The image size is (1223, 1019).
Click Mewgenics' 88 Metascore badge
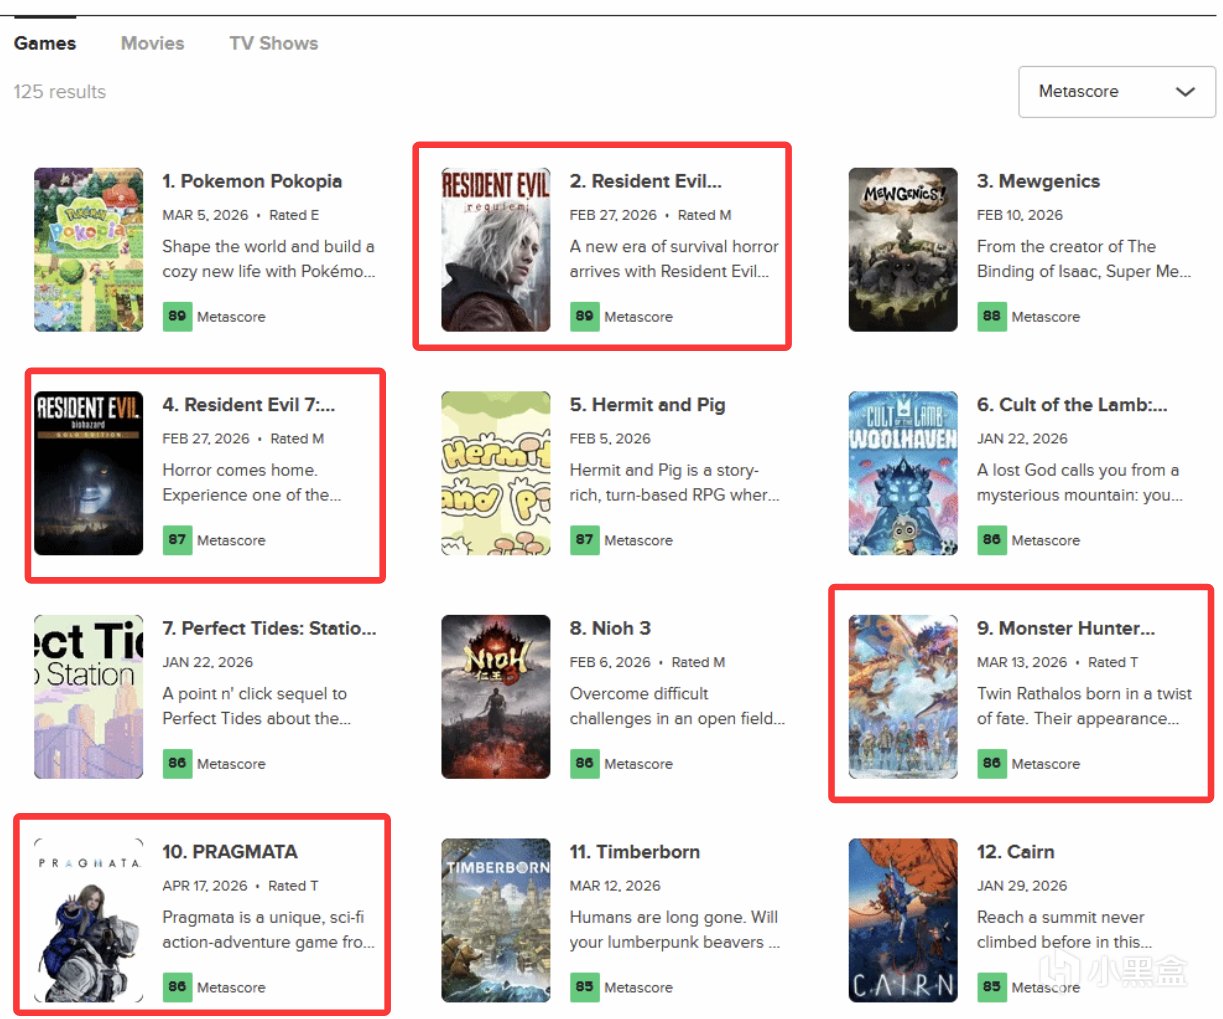pos(991,316)
